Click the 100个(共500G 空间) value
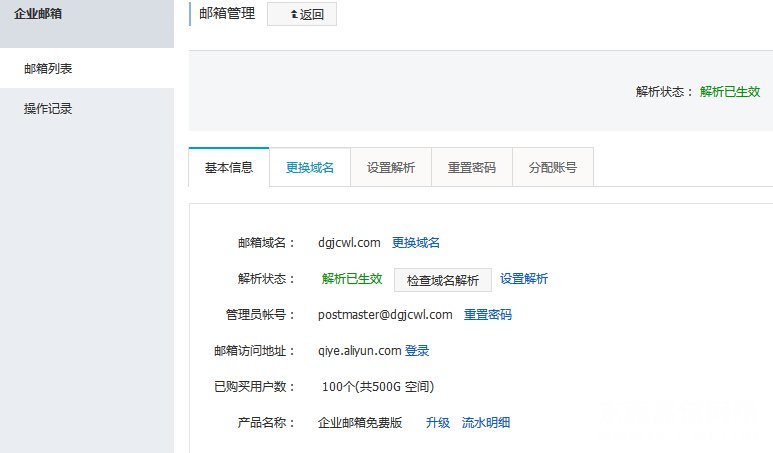Viewport: 773px width, 453px height. [378, 386]
